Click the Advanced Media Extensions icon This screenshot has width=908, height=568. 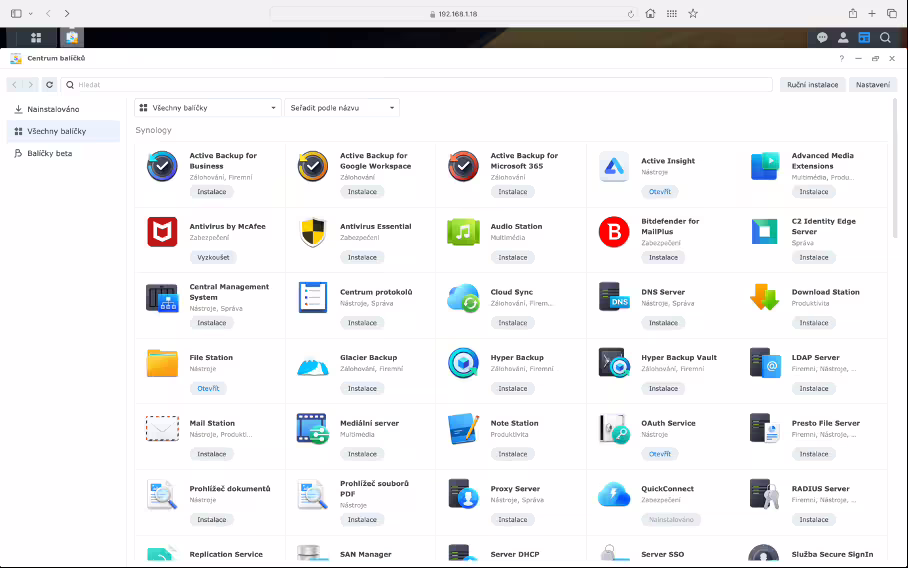tap(764, 166)
